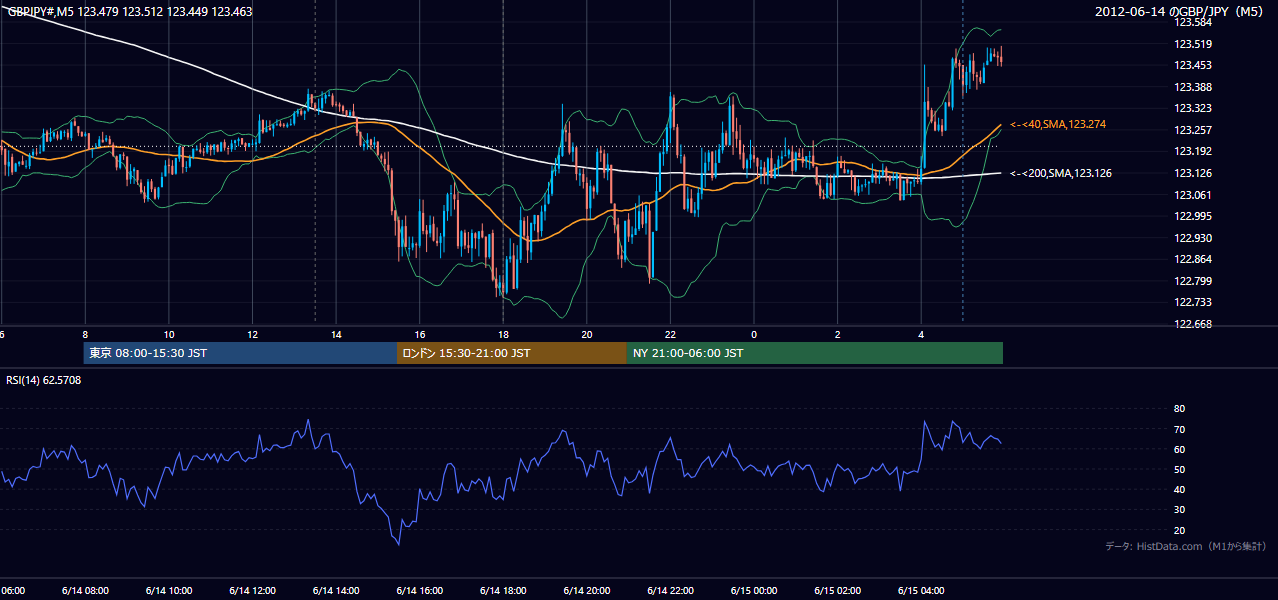
Task: Click the bottom date label 6/14 22:00
Action: click(x=670, y=591)
